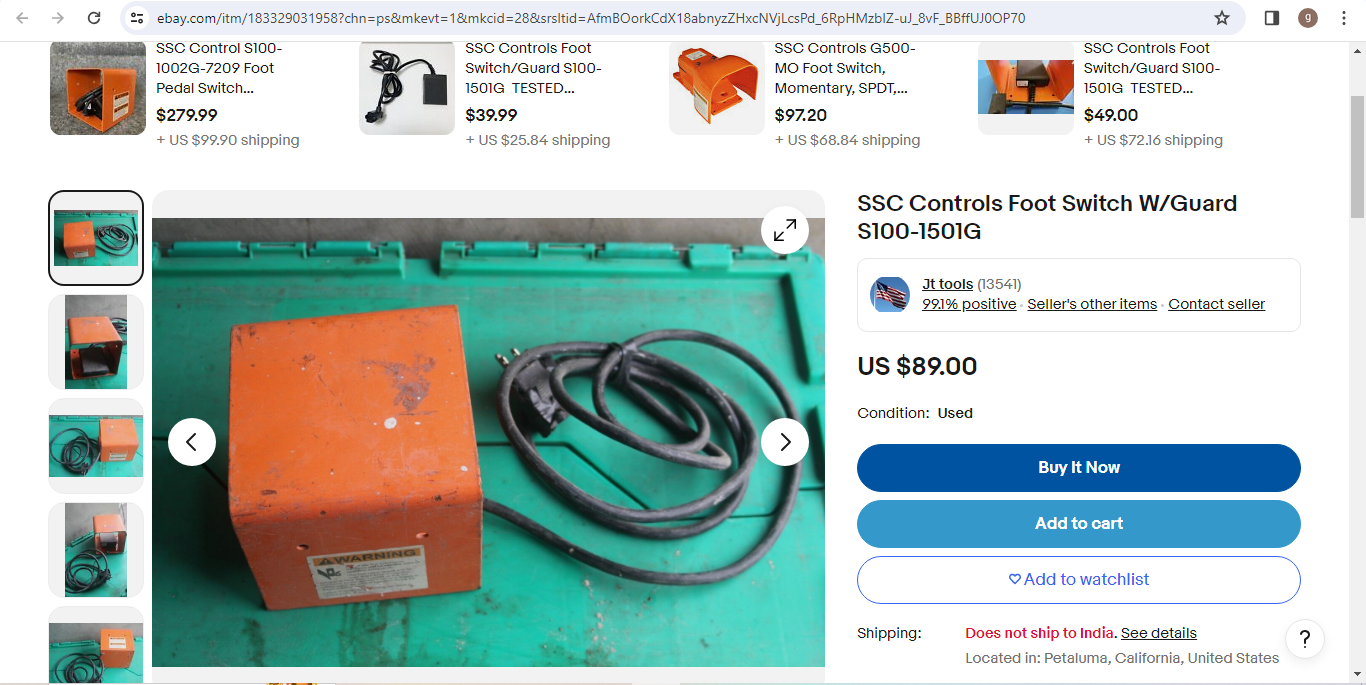Open the help question mark button
Image resolution: width=1366 pixels, height=685 pixels.
(x=1305, y=639)
